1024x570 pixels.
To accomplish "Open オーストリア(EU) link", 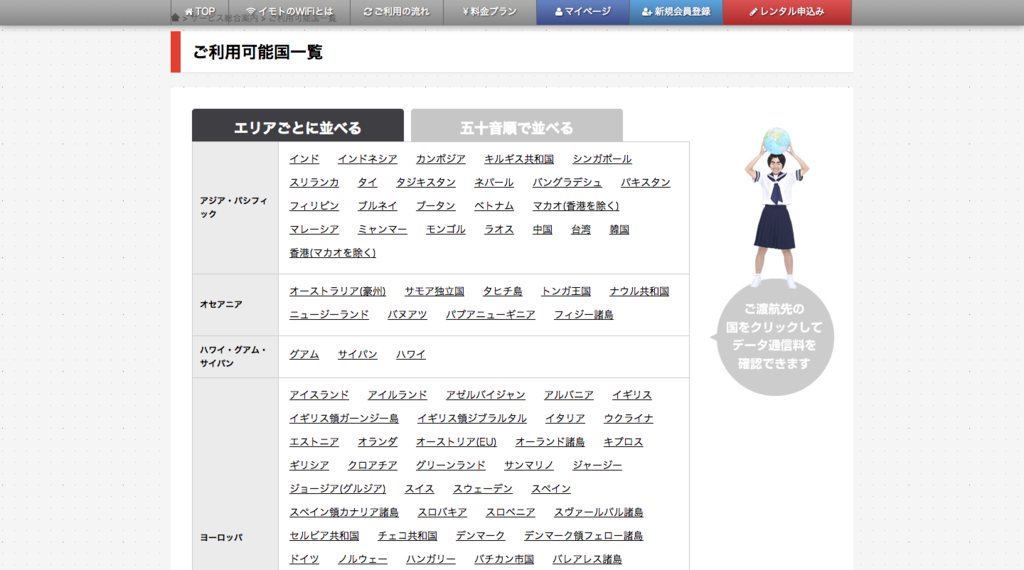I will point(456,442).
